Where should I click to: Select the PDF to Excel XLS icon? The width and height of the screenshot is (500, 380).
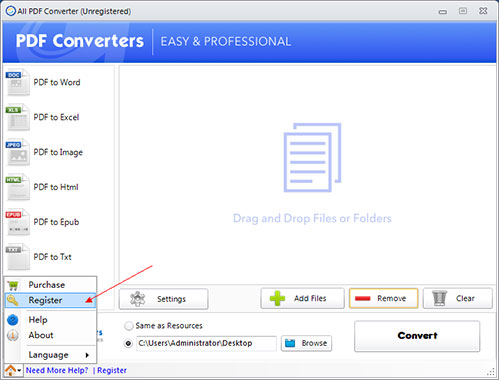tap(18, 117)
